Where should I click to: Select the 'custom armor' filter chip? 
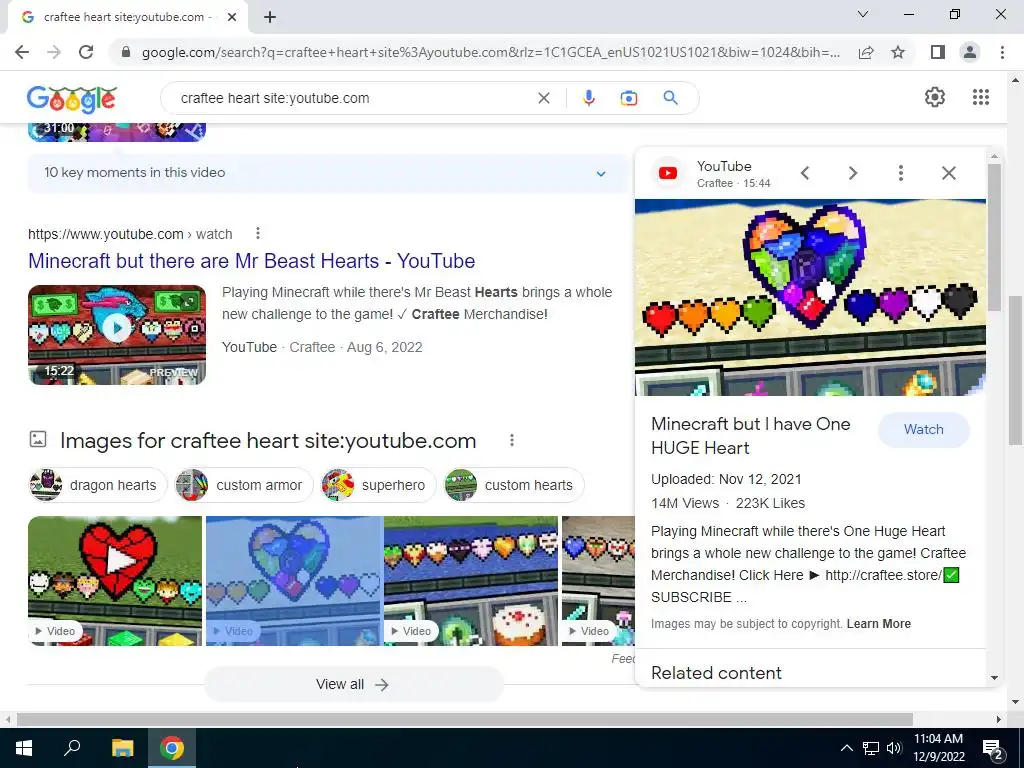244,485
